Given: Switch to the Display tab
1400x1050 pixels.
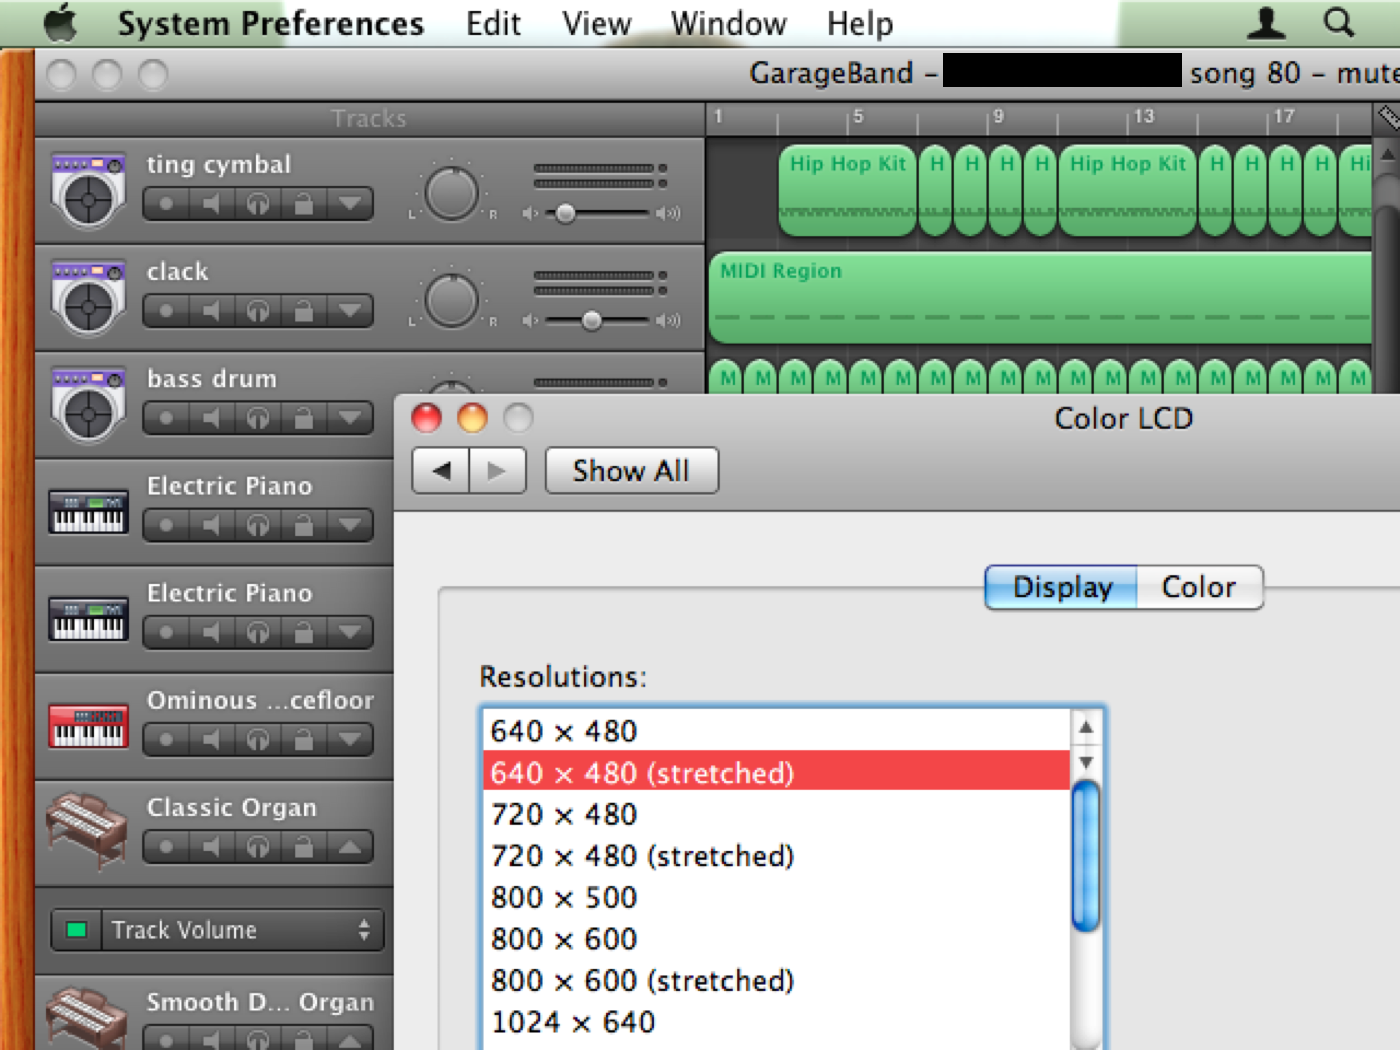Looking at the screenshot, I should click(1062, 587).
